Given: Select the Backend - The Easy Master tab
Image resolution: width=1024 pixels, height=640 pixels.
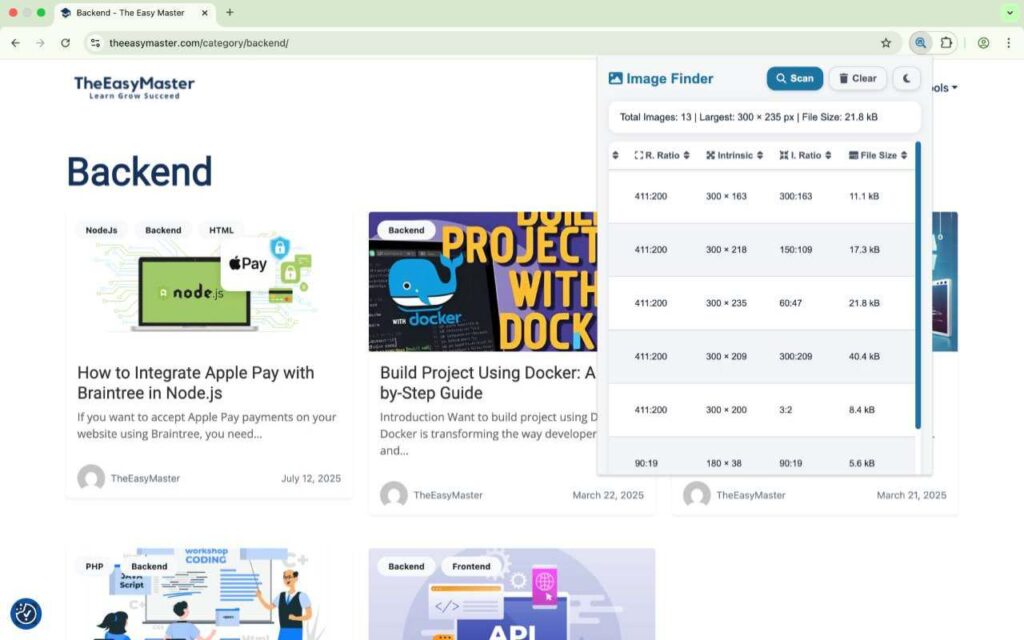Looking at the screenshot, I should click(x=130, y=13).
